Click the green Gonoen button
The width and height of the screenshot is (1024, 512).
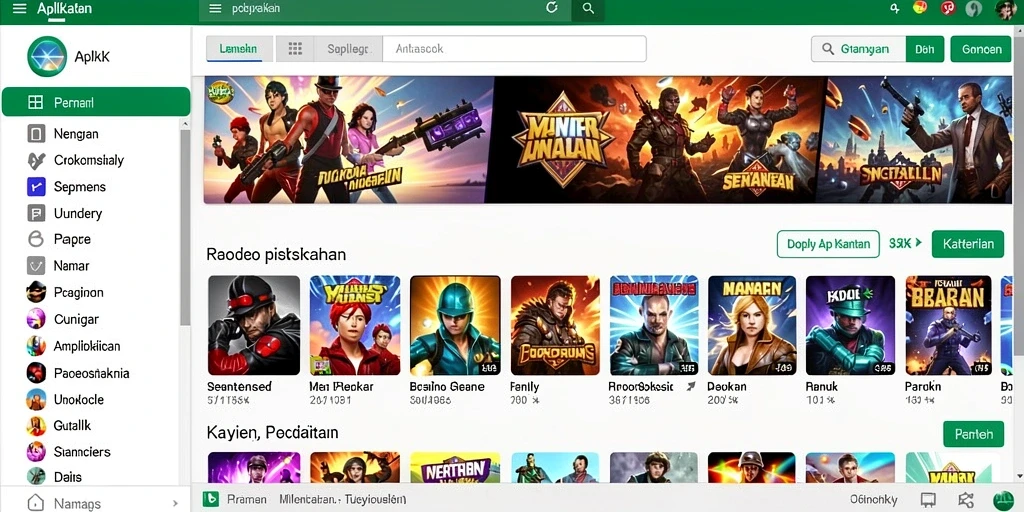981,49
